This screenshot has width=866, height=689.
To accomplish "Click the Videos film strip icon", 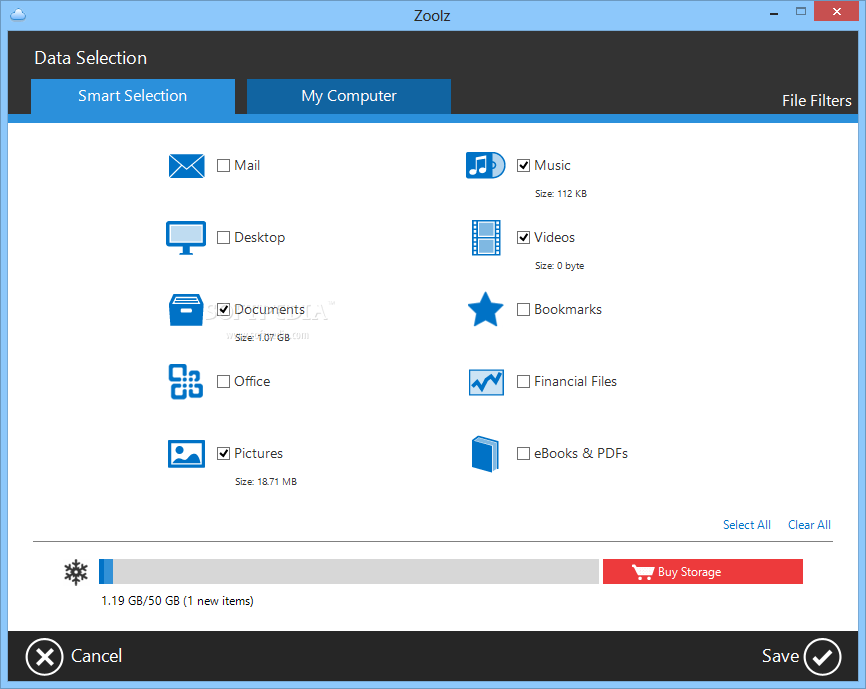I will (486, 238).
